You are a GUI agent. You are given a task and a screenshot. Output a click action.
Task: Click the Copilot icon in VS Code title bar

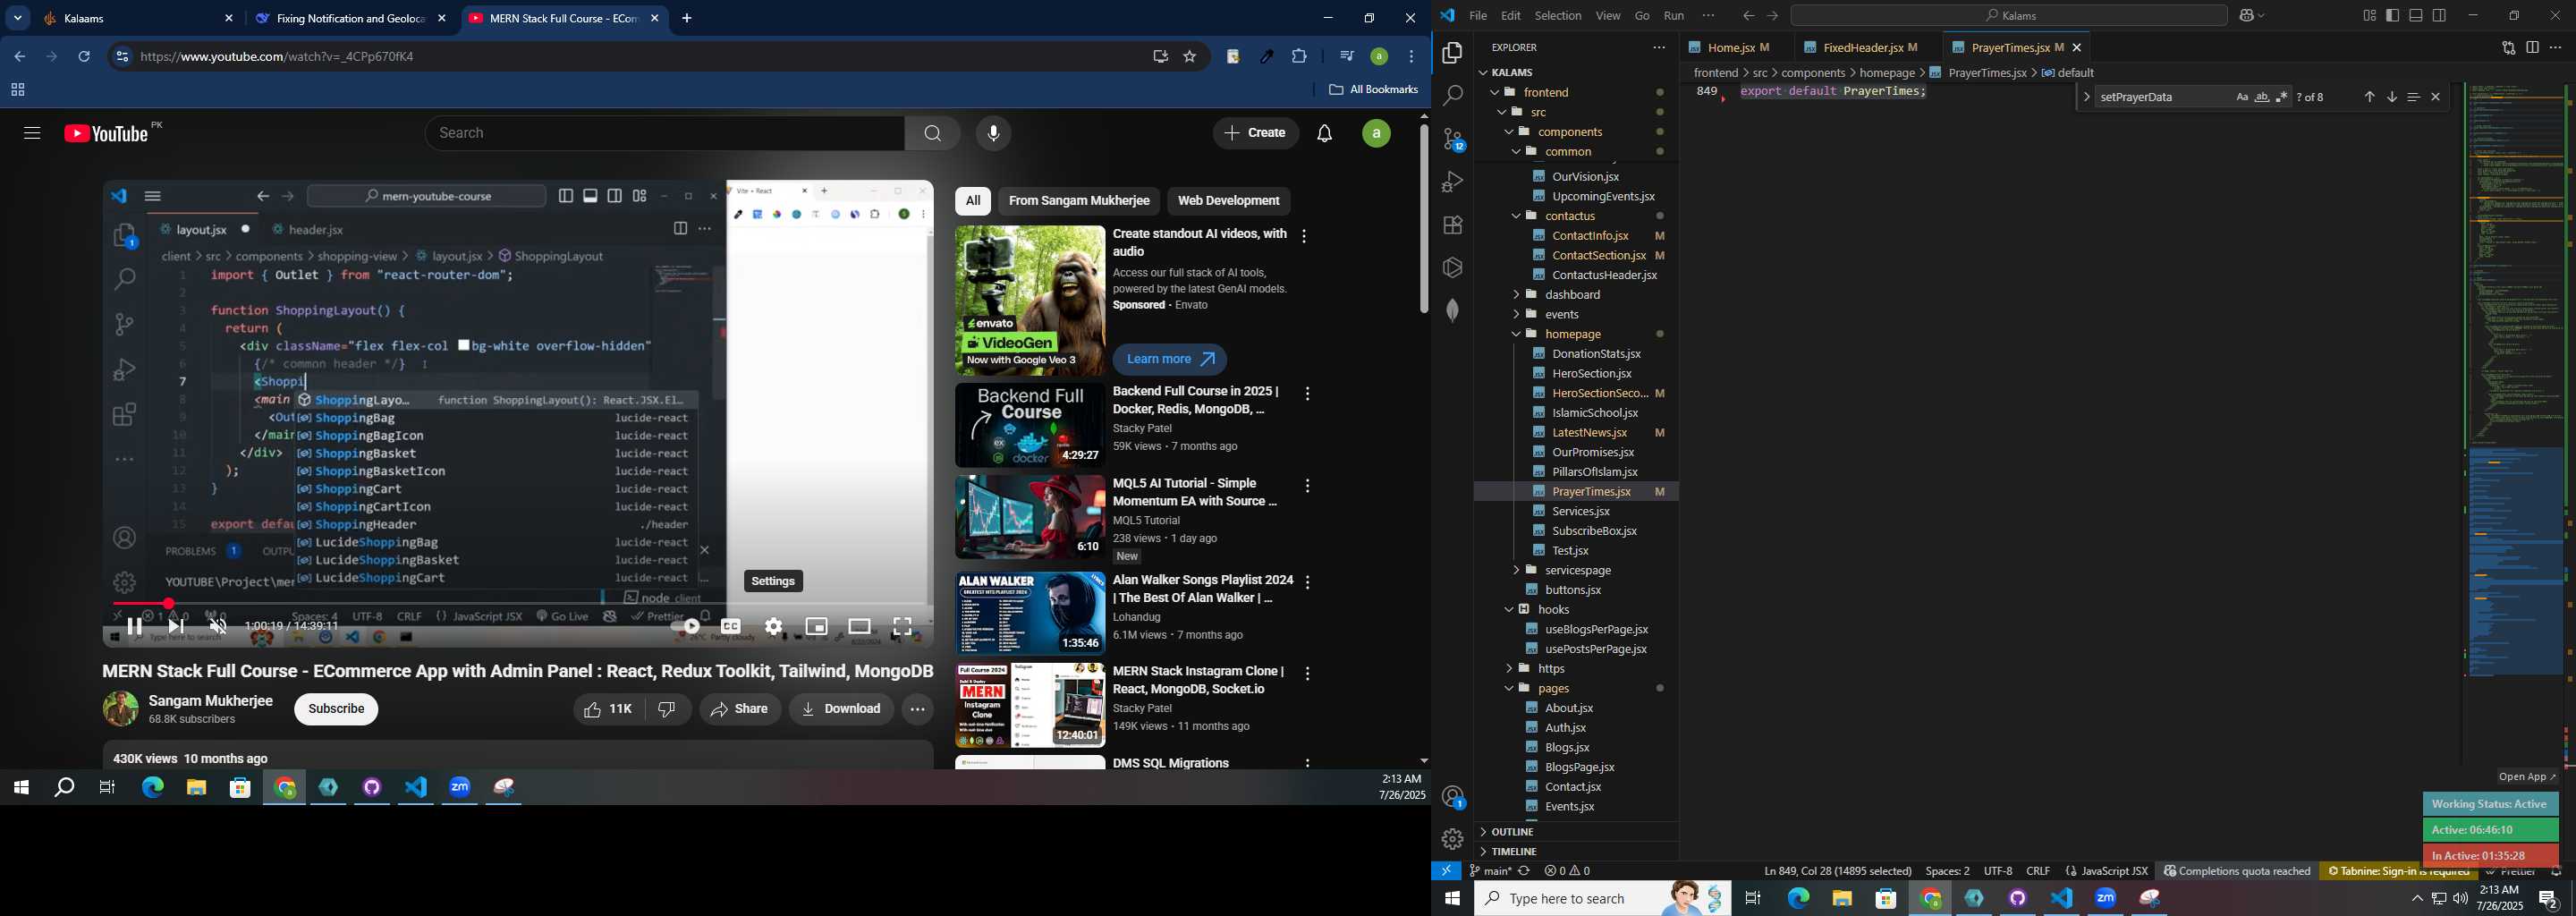point(2247,16)
